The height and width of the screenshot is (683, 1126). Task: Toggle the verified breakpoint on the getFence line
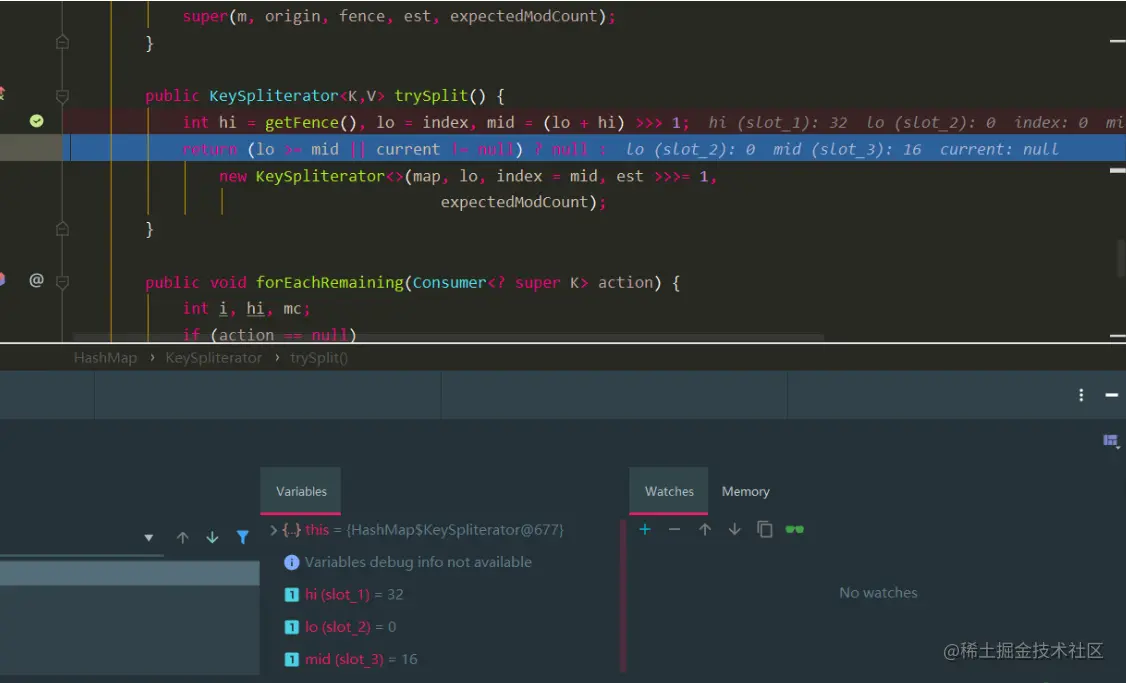(x=37, y=121)
